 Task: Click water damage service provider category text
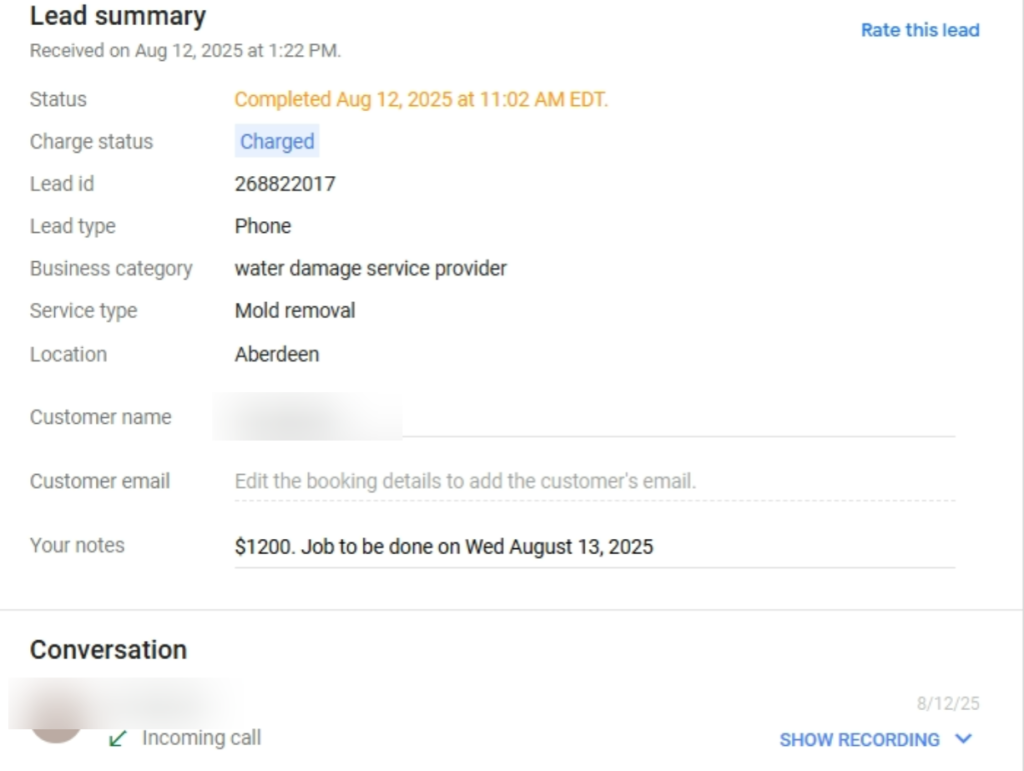pyautogui.click(x=370, y=268)
